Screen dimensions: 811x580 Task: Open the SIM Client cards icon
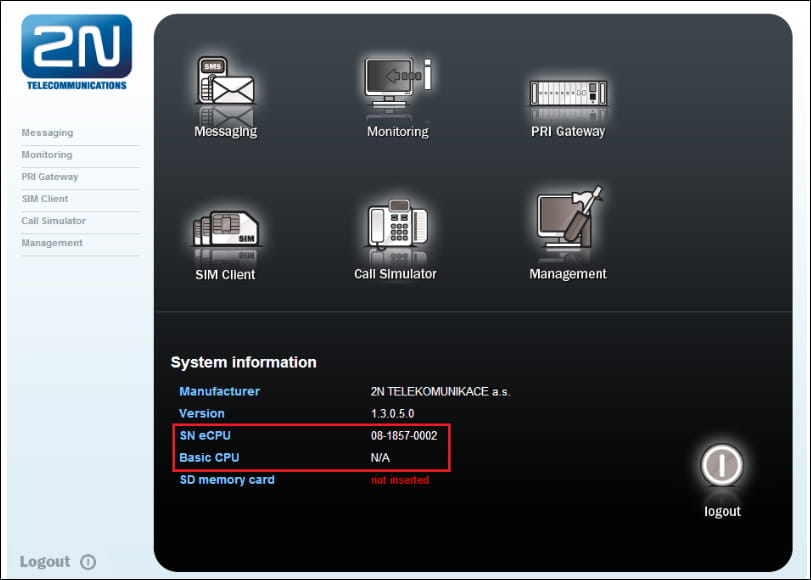[x=226, y=228]
